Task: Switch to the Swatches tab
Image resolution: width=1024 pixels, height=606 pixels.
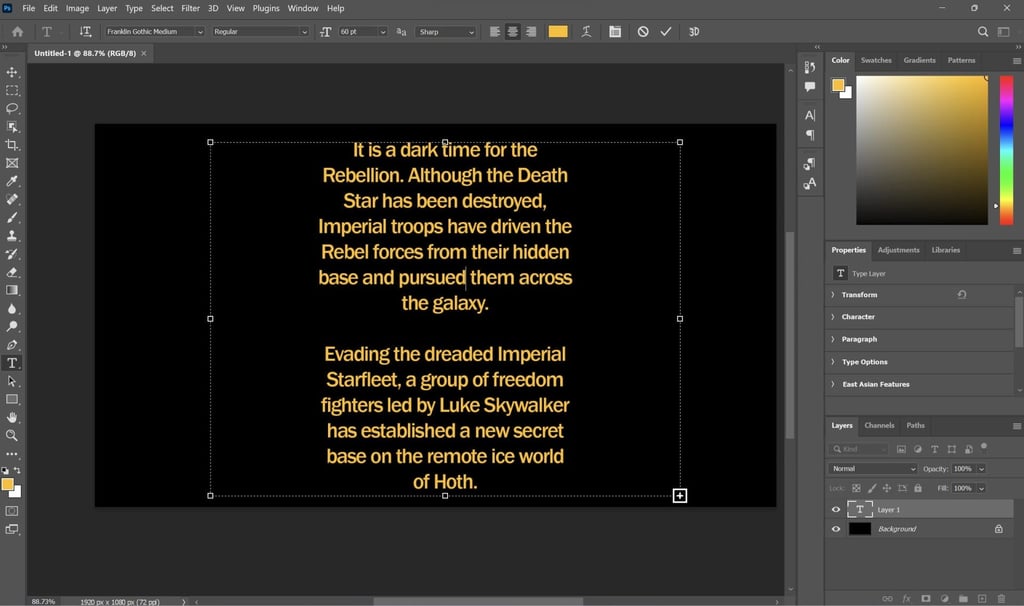Action: pyautogui.click(x=876, y=60)
